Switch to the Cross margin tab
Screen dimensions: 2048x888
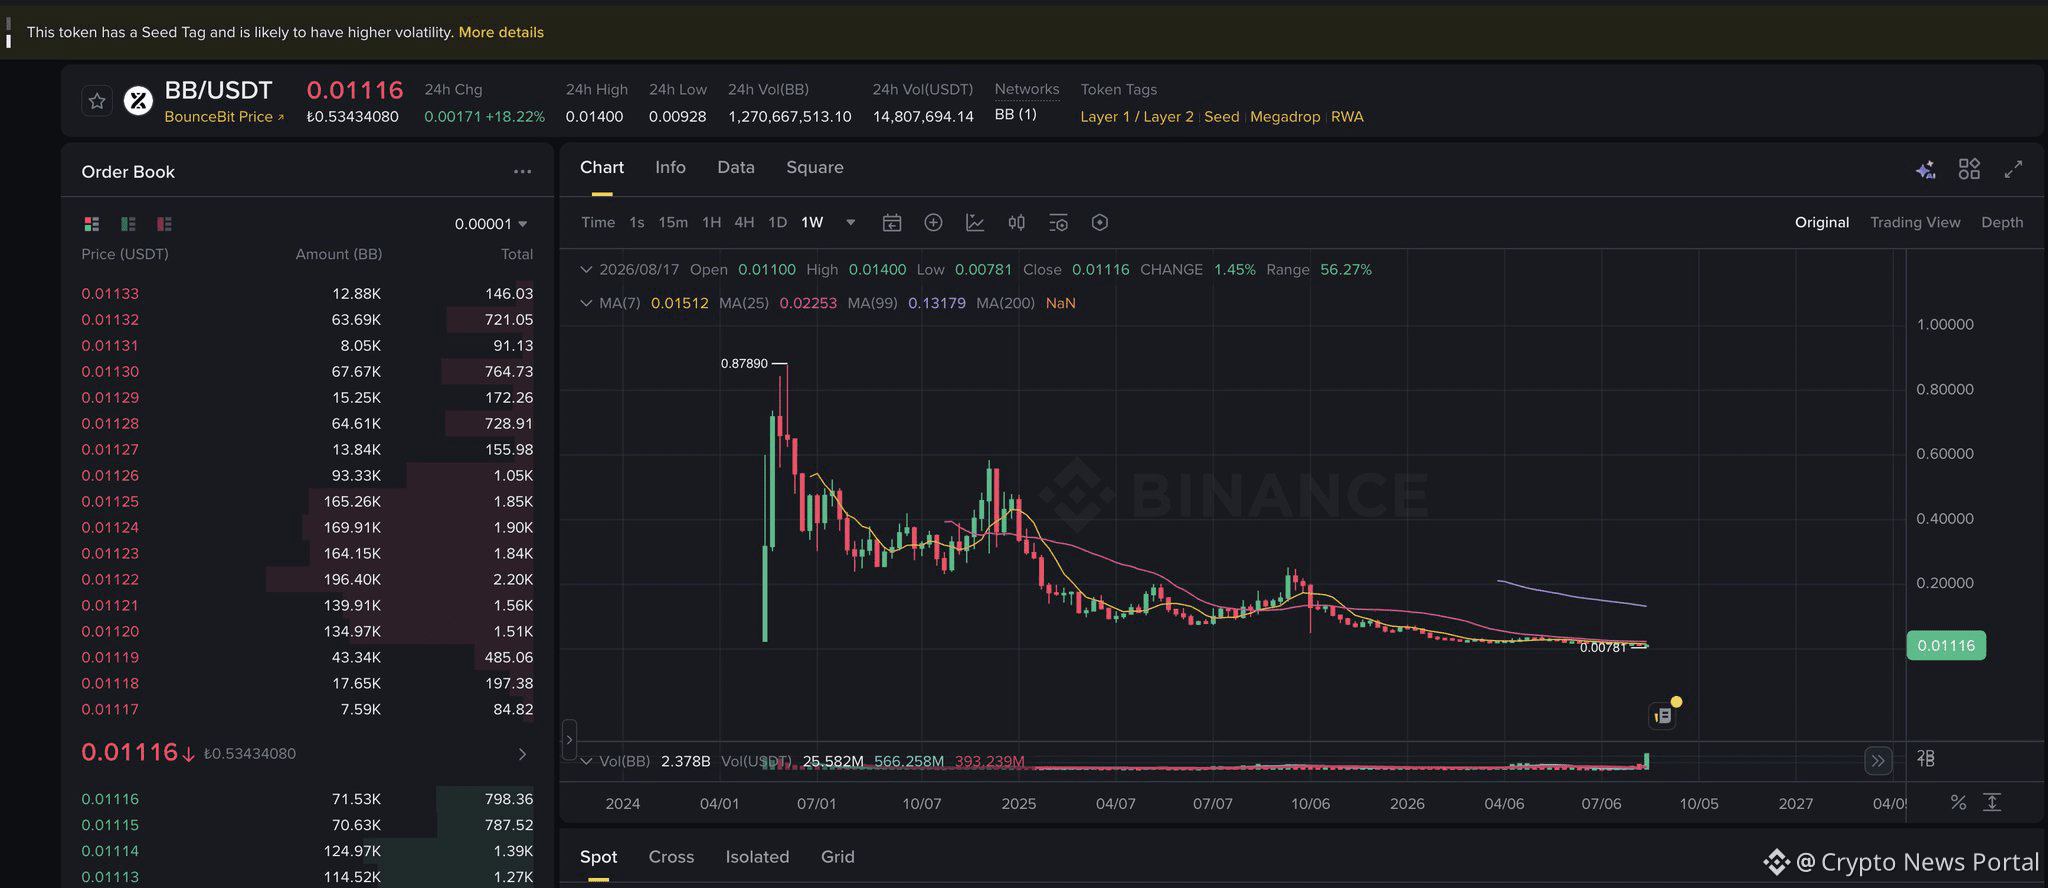[x=671, y=857]
